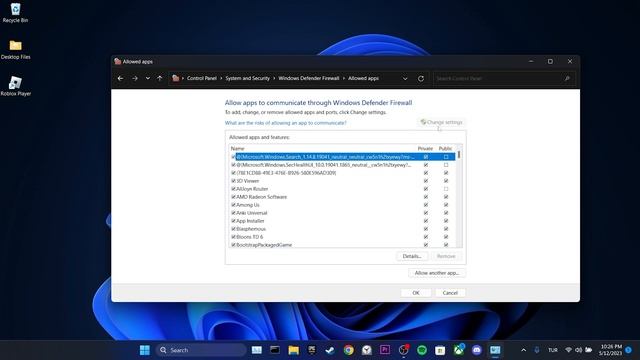This screenshot has height=360, width=640.
Task: Expand the address bar history dropdown
Action: (405, 78)
